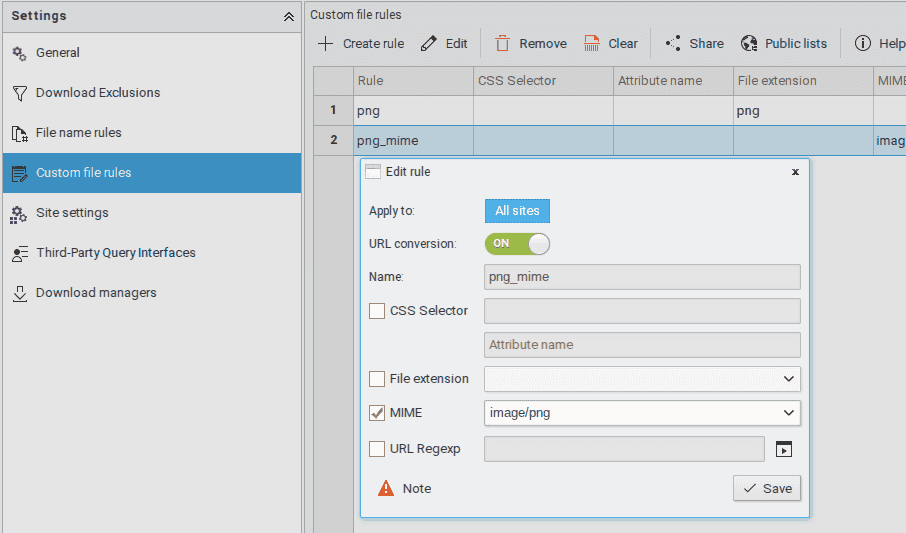Image resolution: width=906 pixels, height=533 pixels.
Task: Select the 'png_mime' rule name cell
Action: click(413, 140)
